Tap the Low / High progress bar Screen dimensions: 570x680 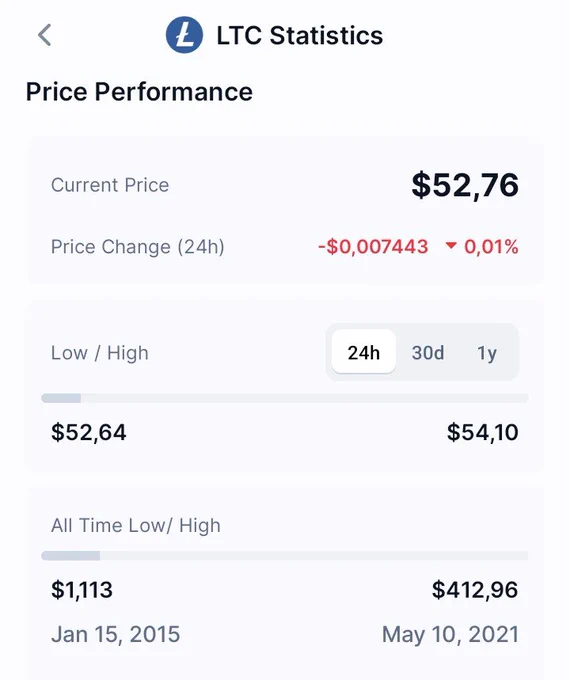285,398
